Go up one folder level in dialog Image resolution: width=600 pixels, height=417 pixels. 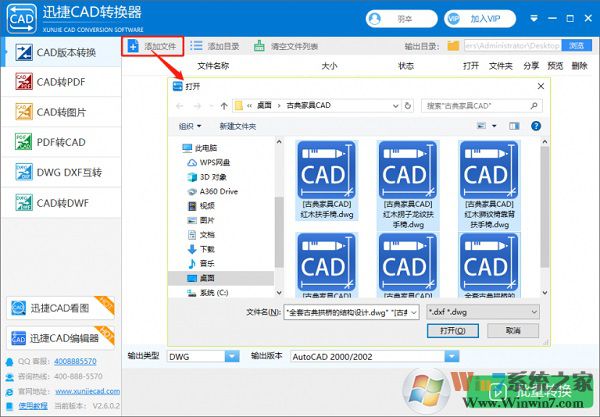[224, 106]
